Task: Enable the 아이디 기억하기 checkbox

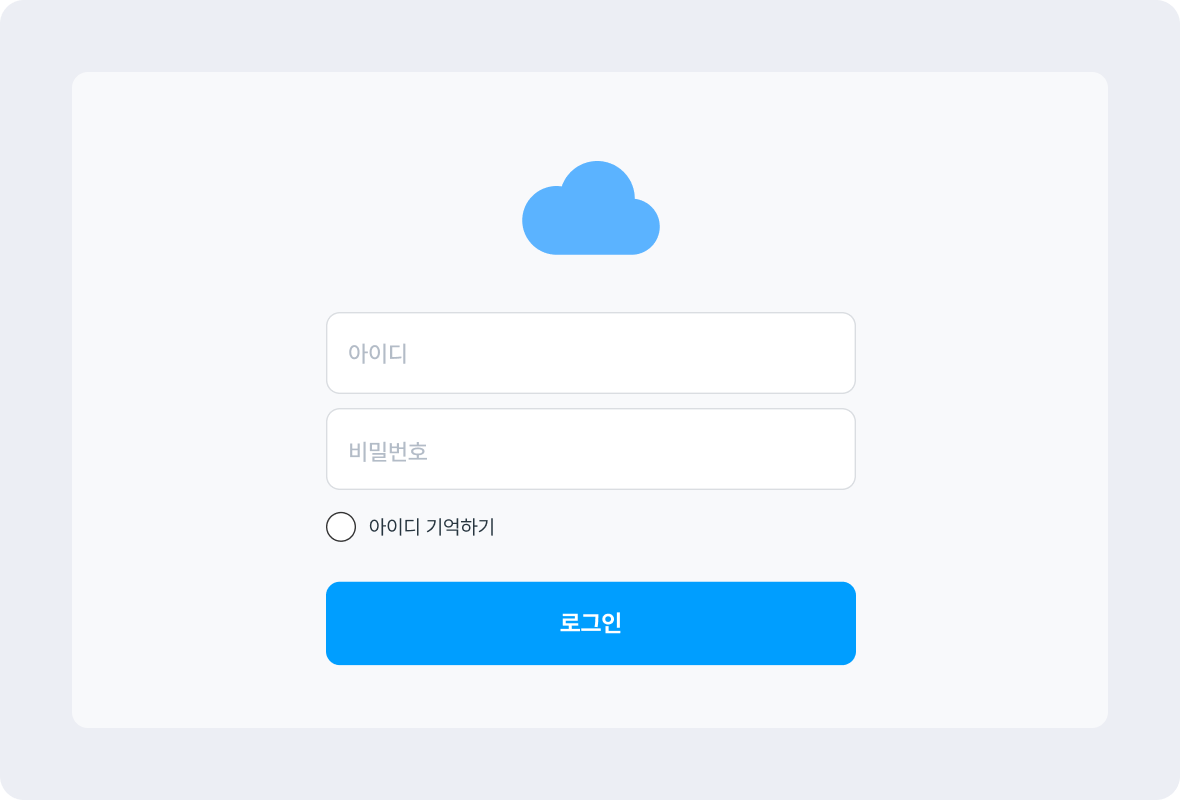Action: (x=341, y=527)
